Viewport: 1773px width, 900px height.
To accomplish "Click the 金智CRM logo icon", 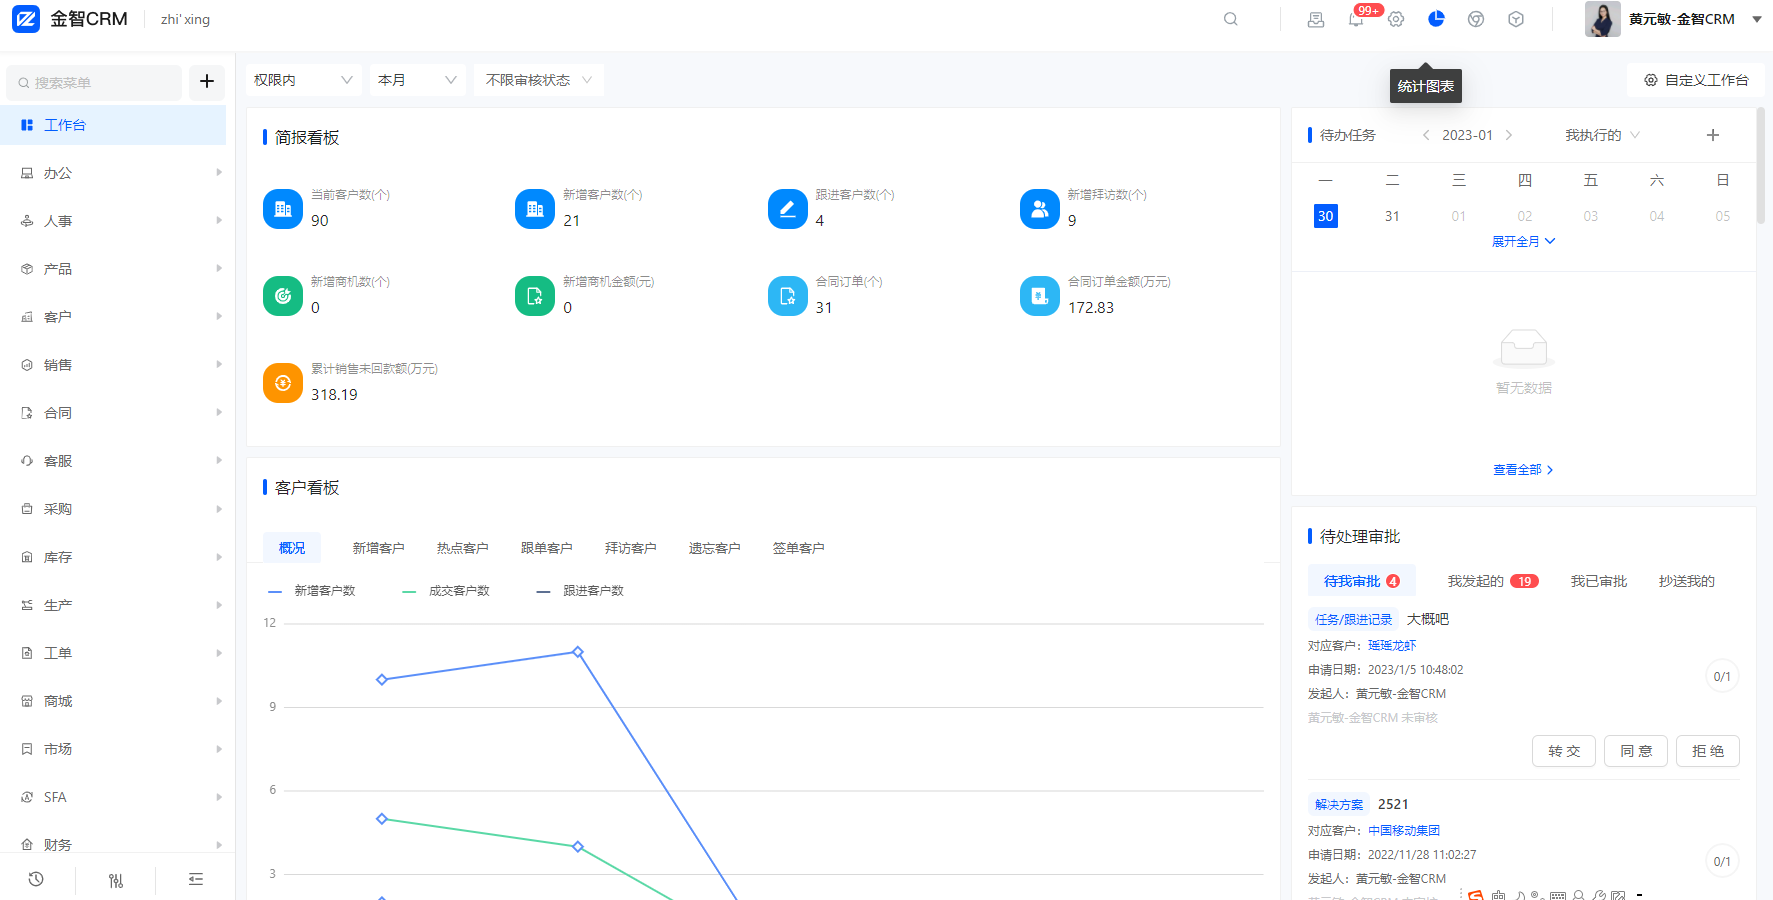I will pyautogui.click(x=26, y=19).
